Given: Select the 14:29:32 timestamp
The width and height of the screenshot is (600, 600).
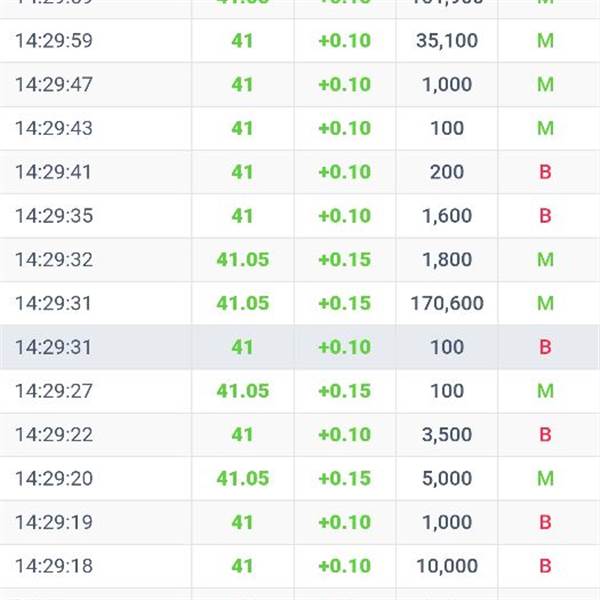Looking at the screenshot, I should [x=54, y=260].
